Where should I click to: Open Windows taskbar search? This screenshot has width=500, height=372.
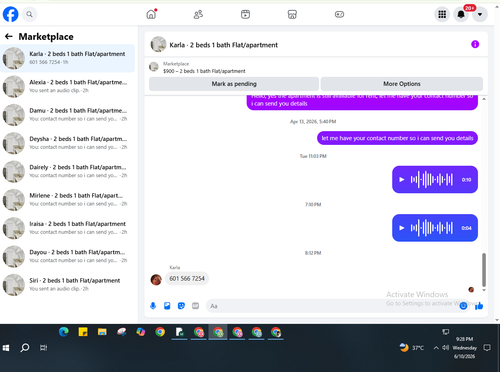pyautogui.click(x=25, y=348)
